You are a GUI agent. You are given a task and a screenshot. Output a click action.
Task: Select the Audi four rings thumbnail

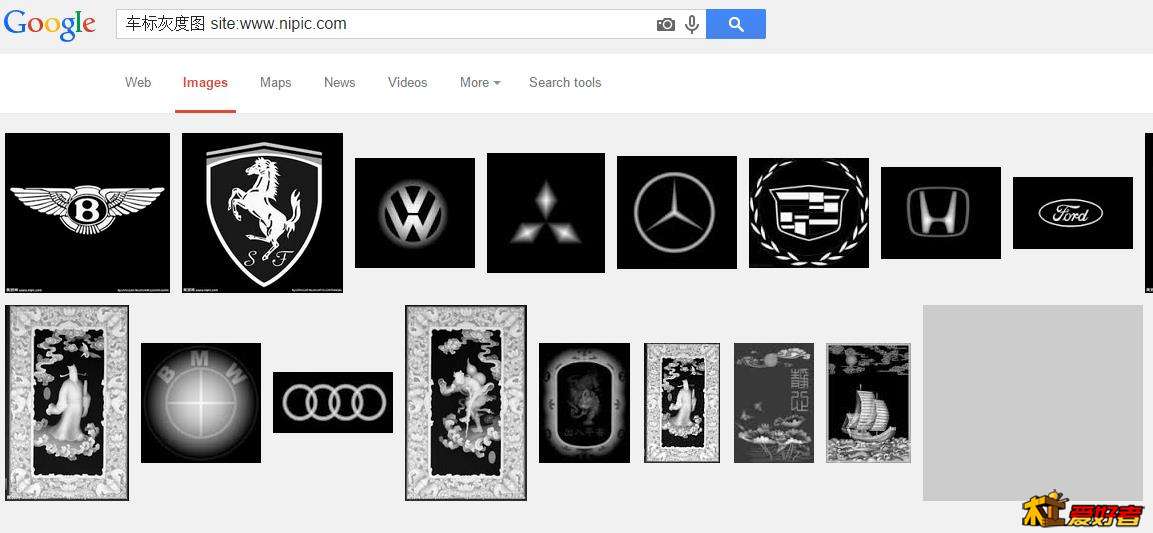point(333,402)
